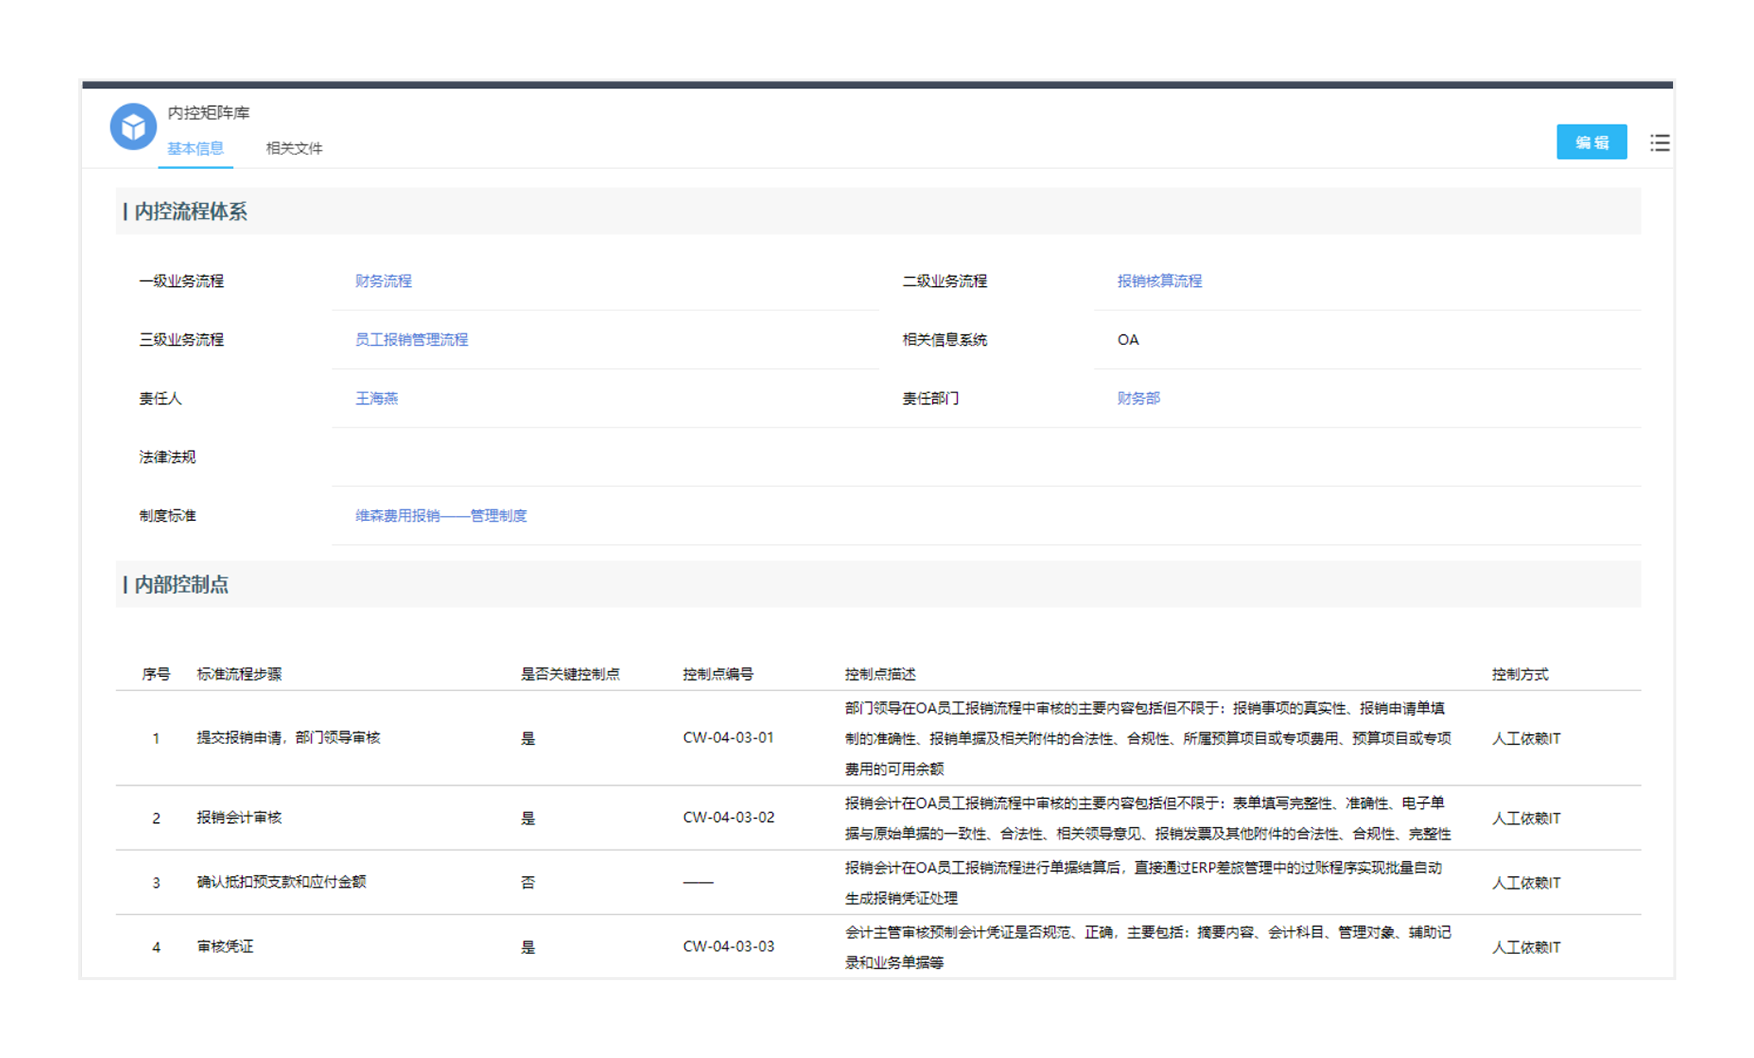Click control point code CW-04-03-02
This screenshot has width=1754, height=1058.
tap(728, 817)
